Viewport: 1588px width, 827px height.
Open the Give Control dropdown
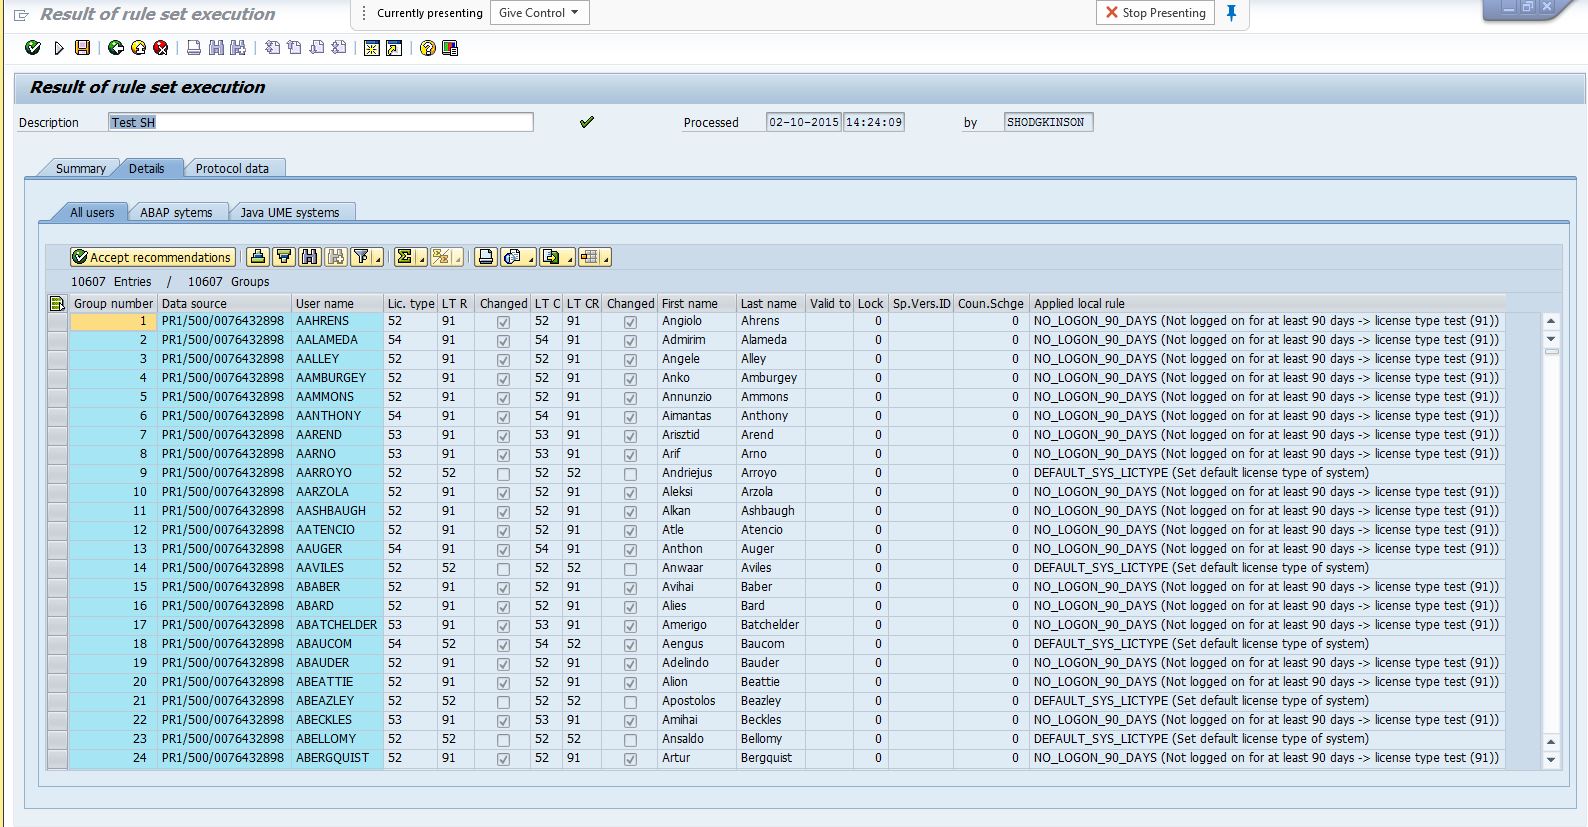[x=539, y=13]
